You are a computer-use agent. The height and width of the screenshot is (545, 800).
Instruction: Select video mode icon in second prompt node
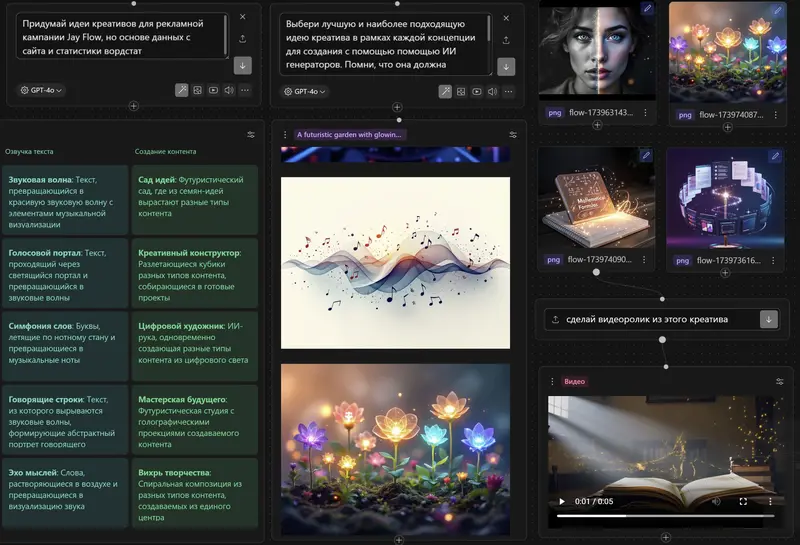coord(477,91)
